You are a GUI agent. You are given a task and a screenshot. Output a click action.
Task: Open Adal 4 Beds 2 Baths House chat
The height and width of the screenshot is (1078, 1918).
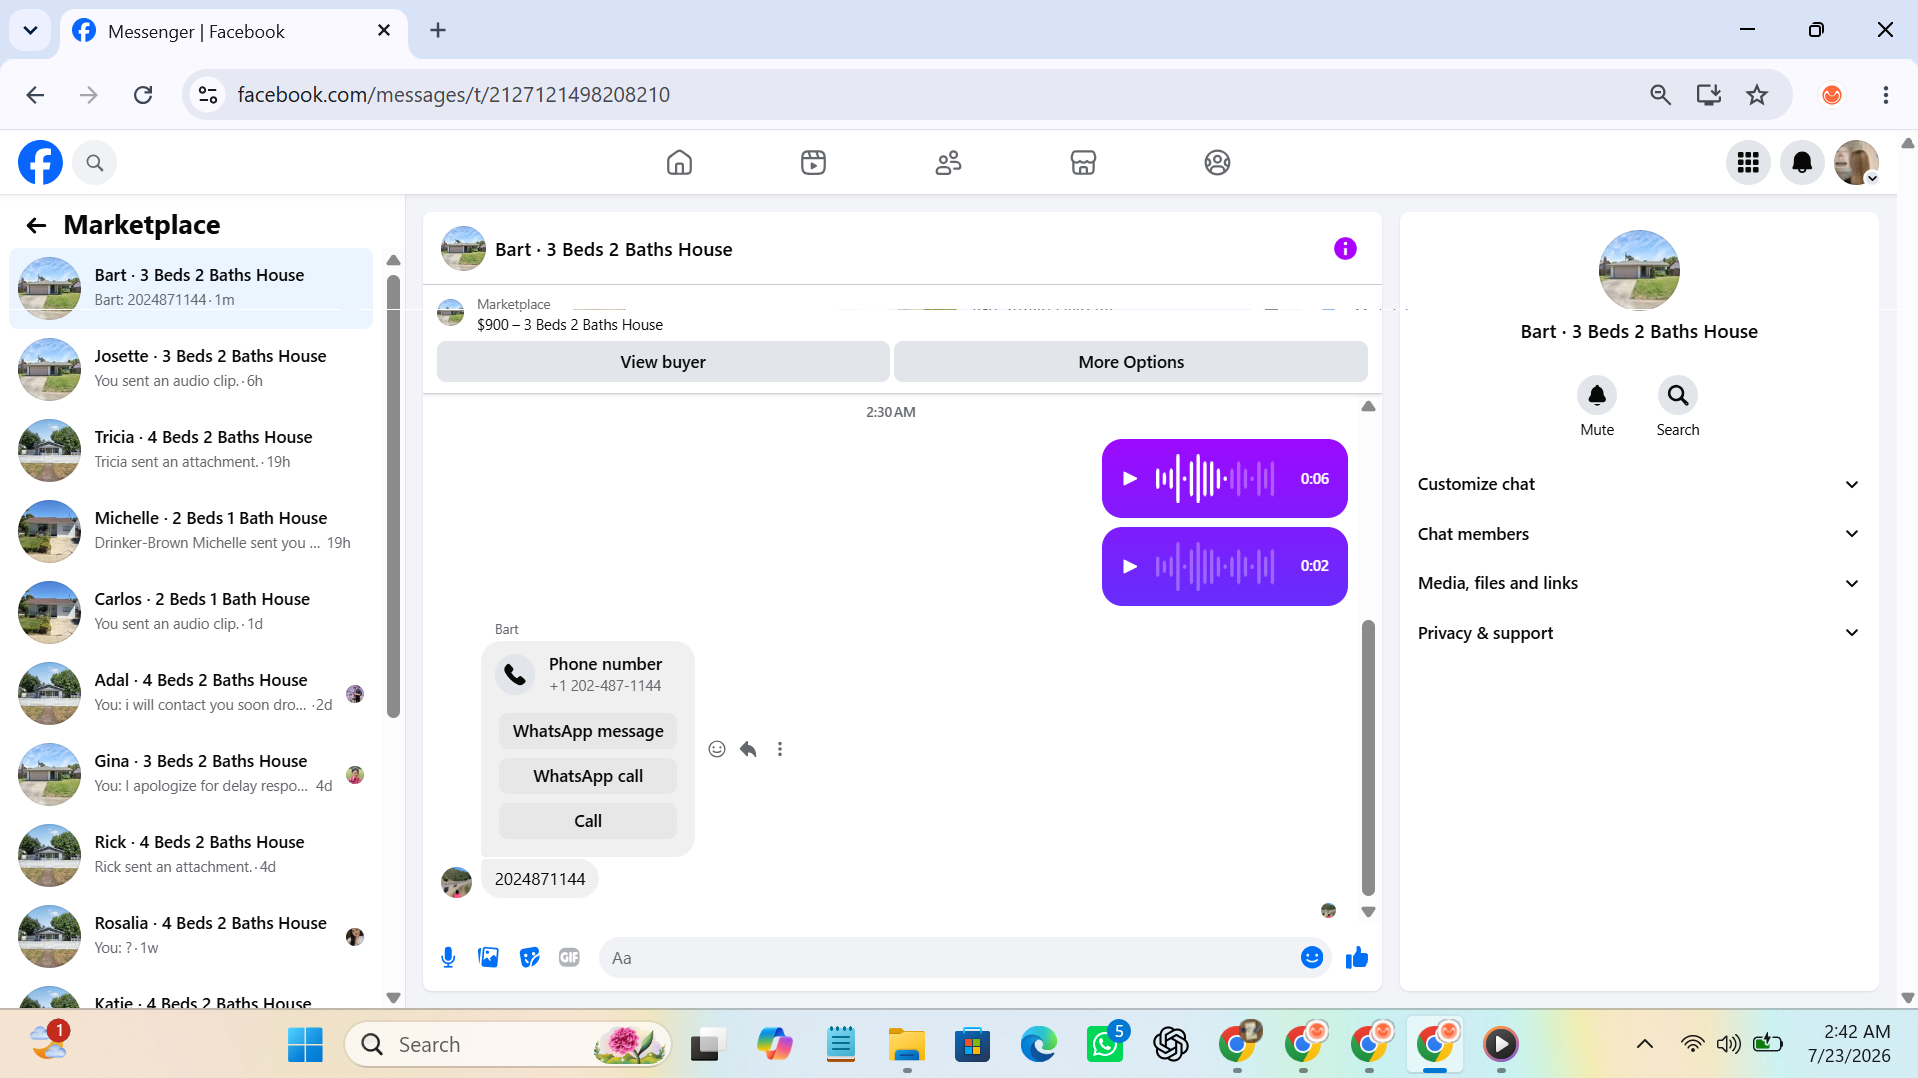point(191,693)
